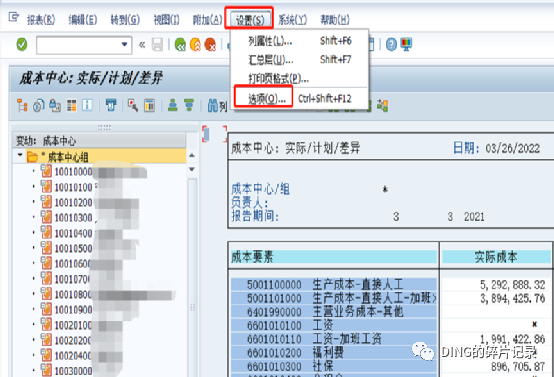Image resolution: width=554 pixels, height=377 pixels.
Task: Click the orange hierarchy tree toolbar icon
Action: (x=22, y=105)
